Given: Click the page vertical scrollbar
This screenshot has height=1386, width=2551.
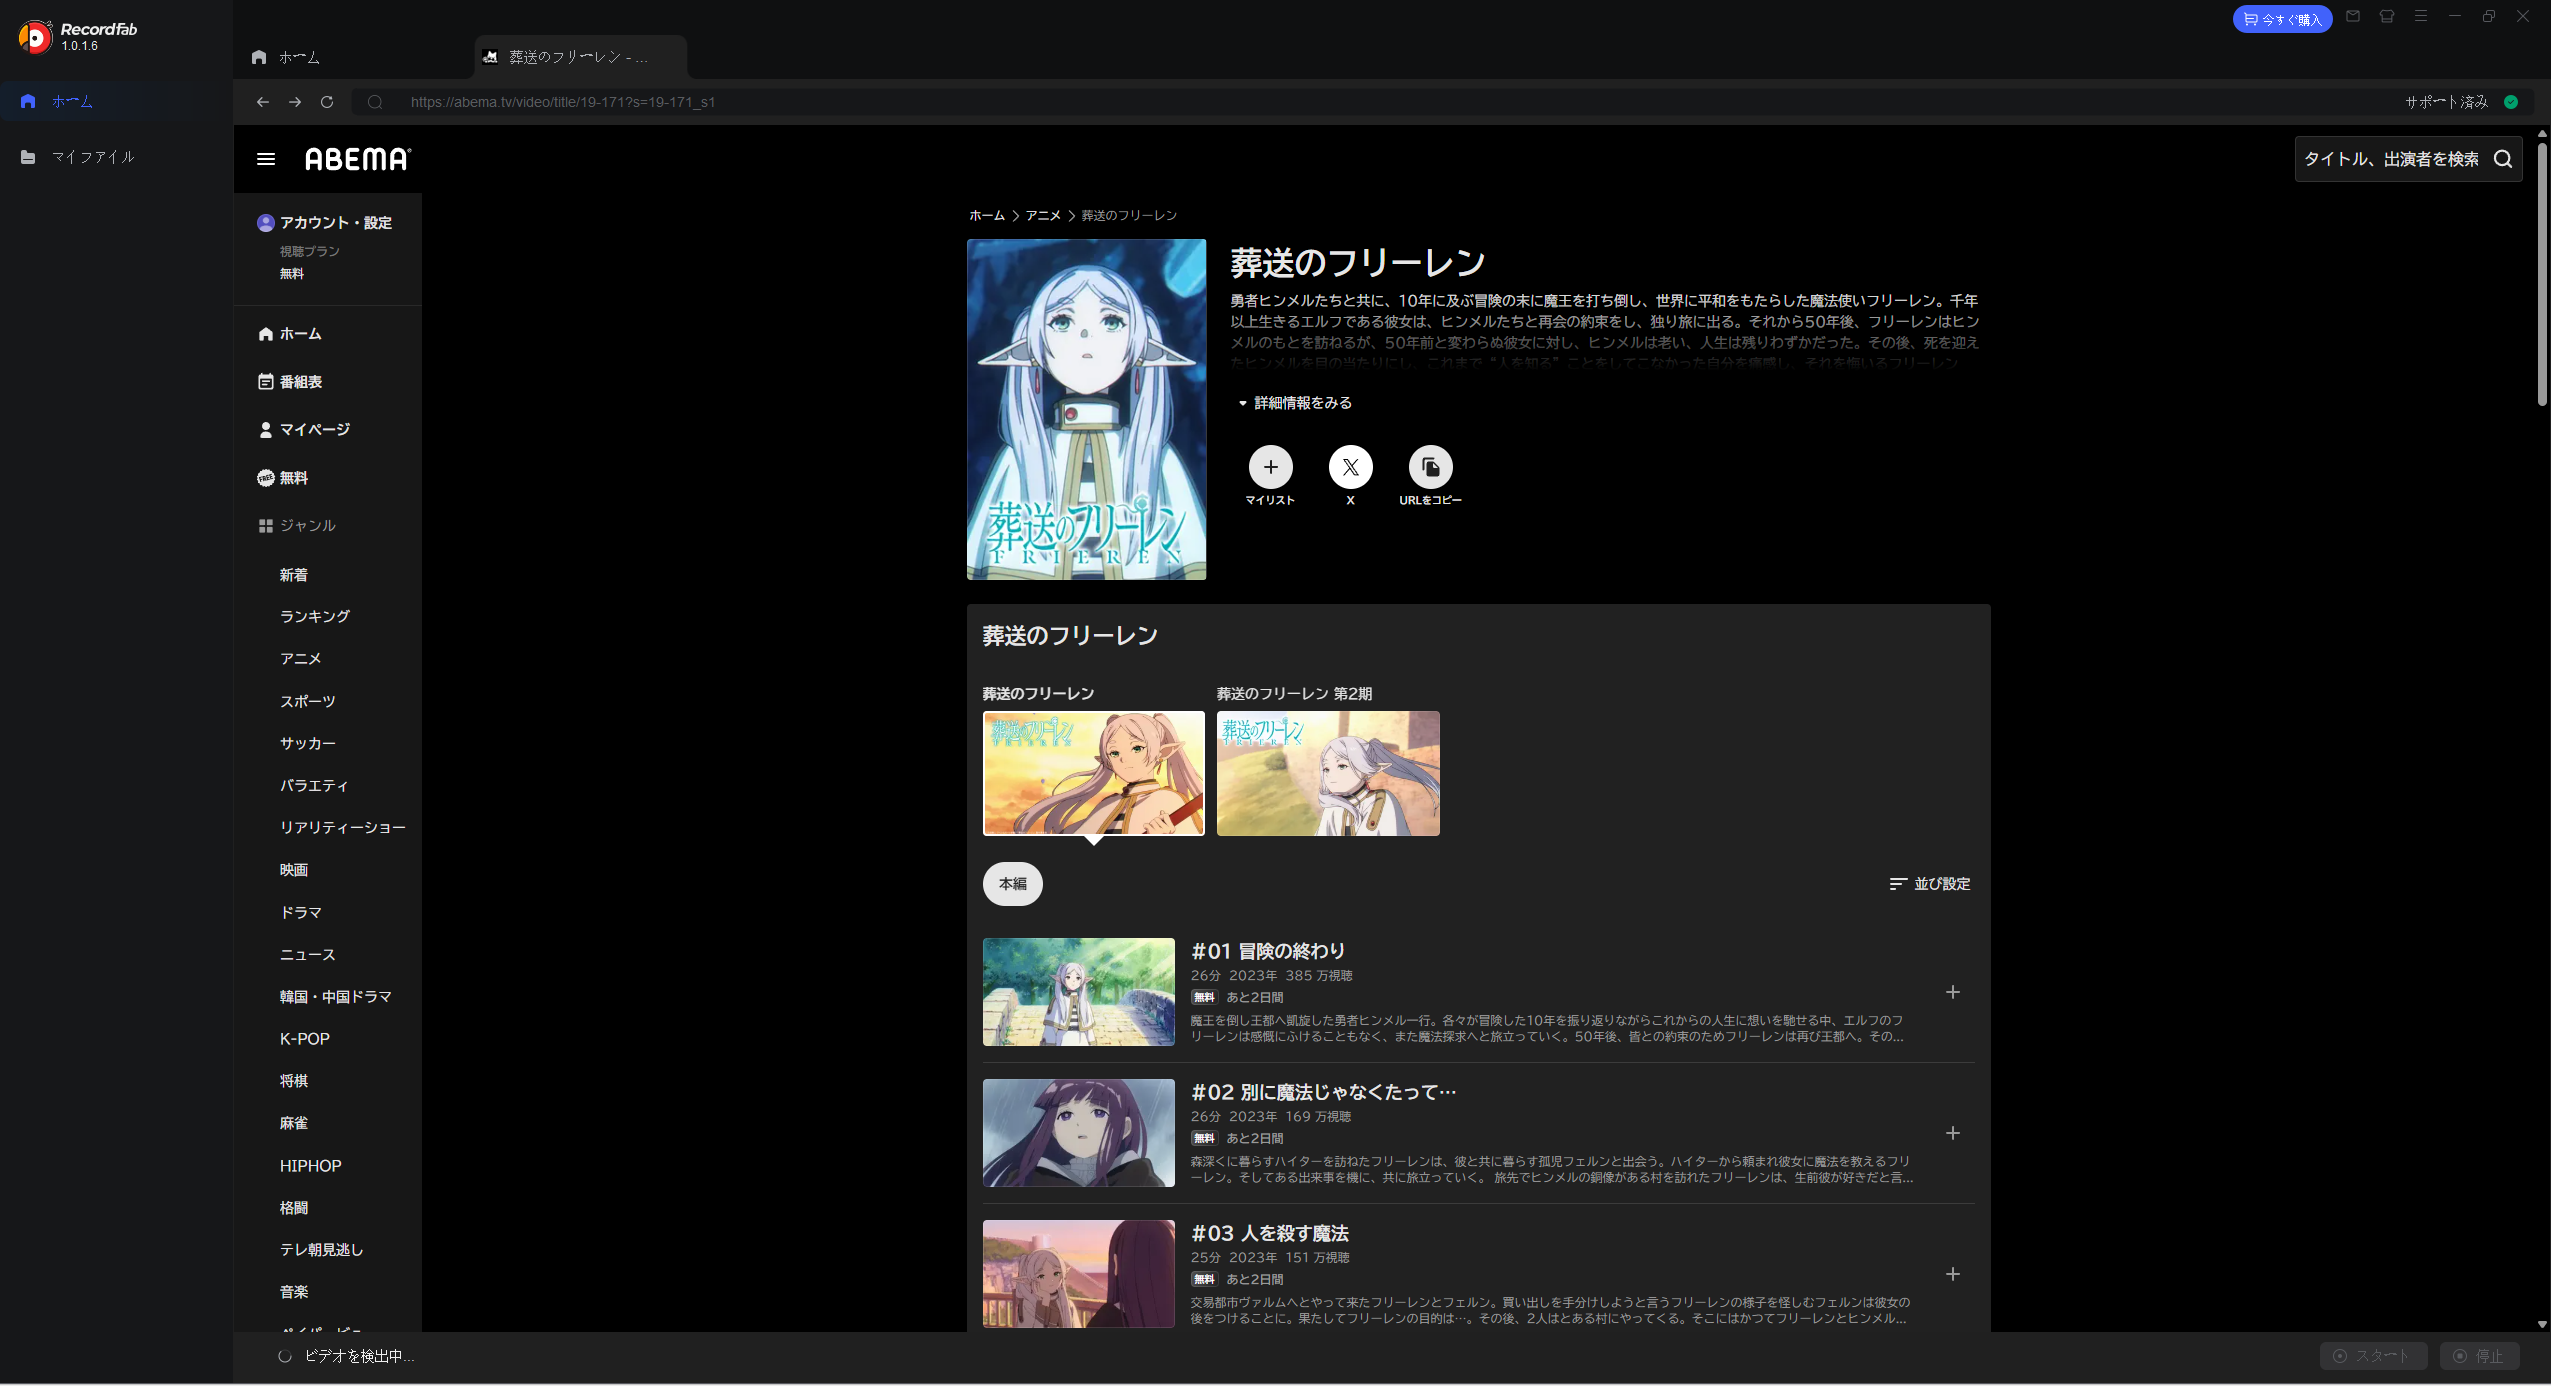Looking at the screenshot, I should pyautogui.click(x=2542, y=275).
